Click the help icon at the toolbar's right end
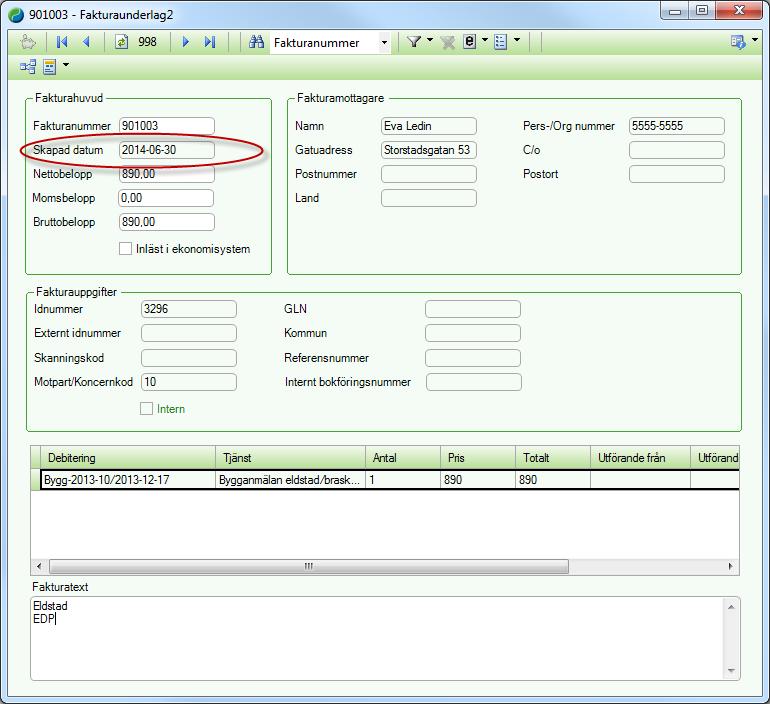 (x=738, y=42)
